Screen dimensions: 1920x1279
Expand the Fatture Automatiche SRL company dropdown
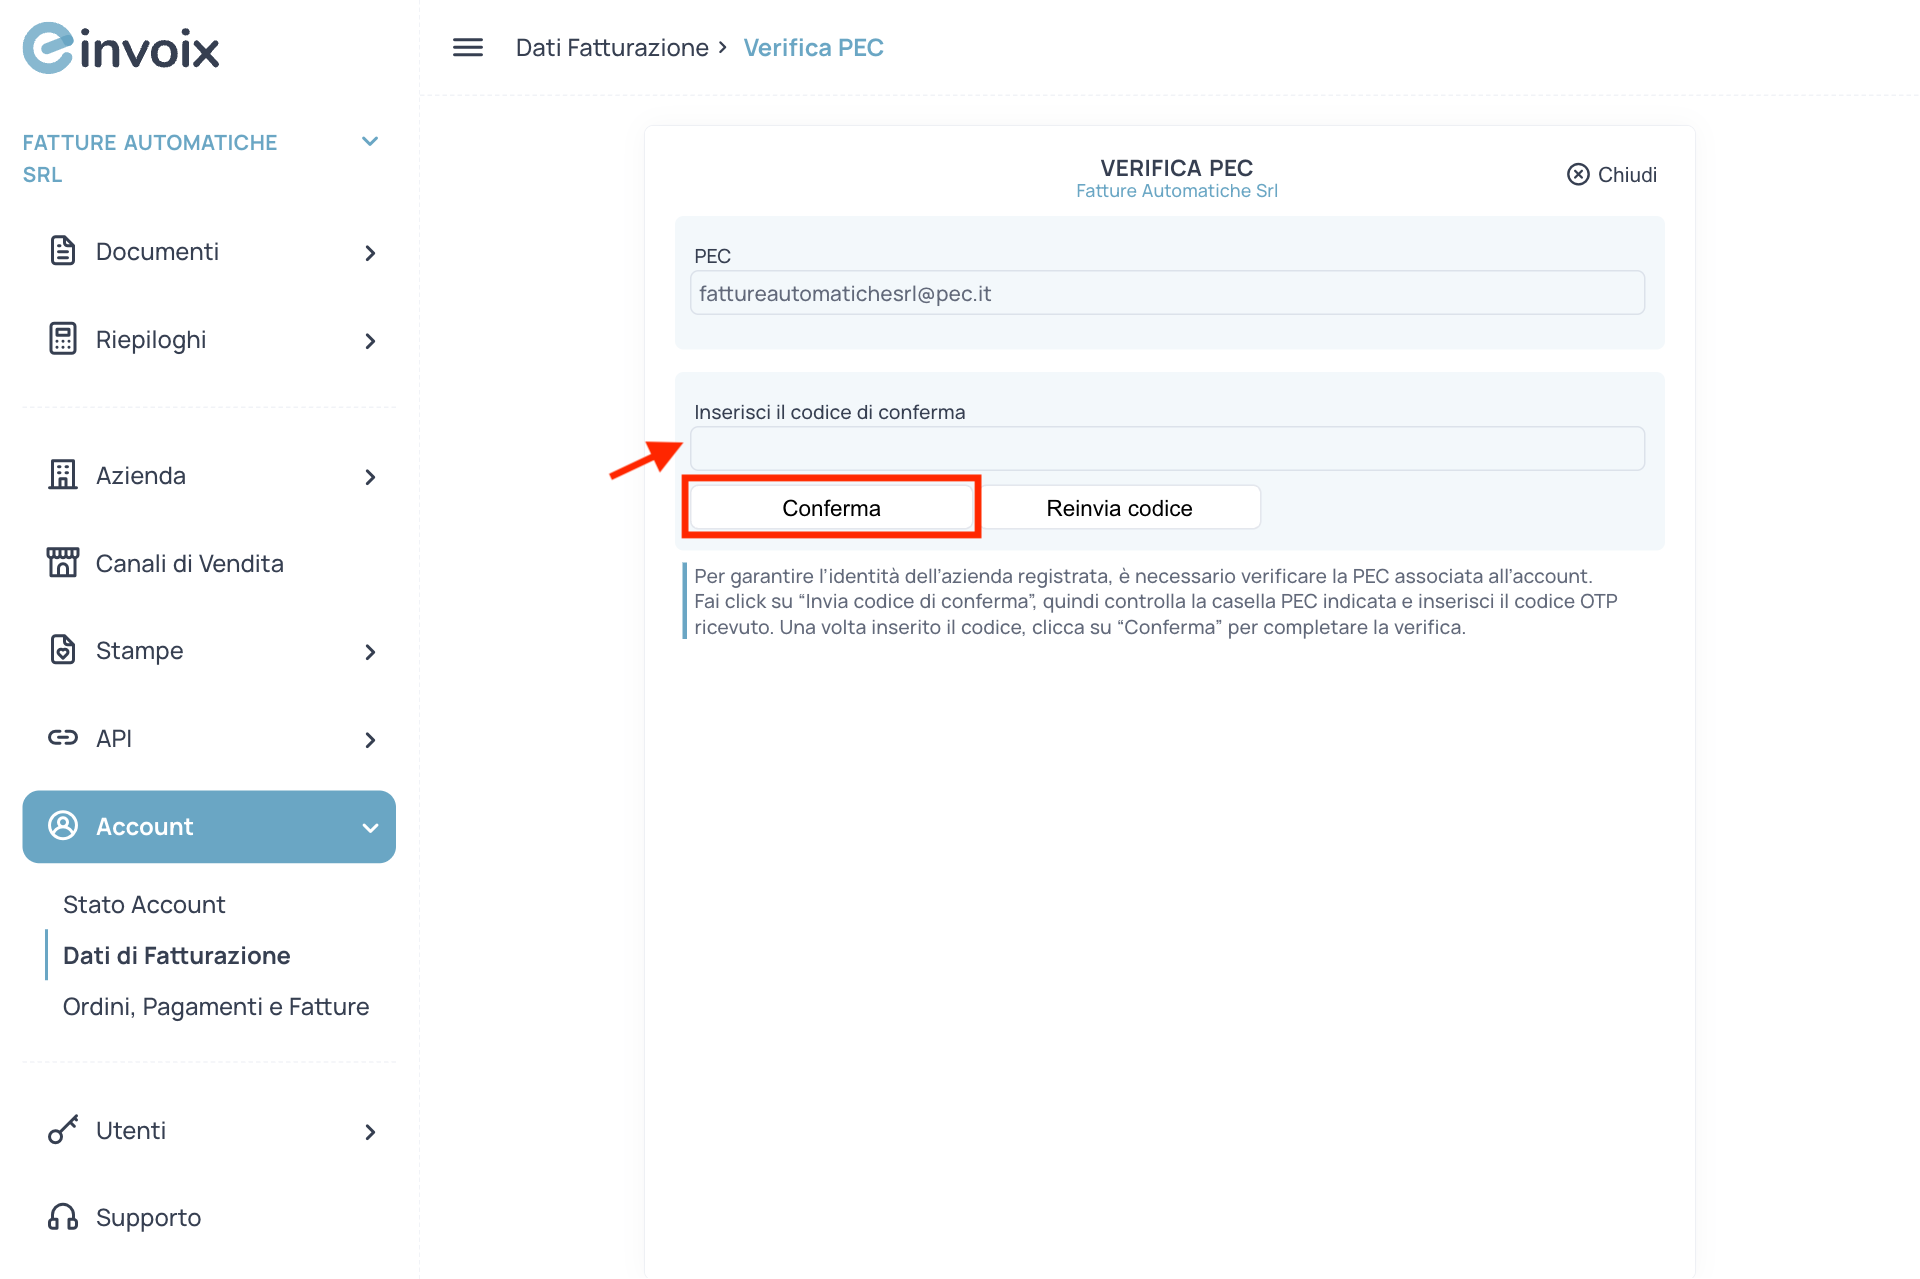point(370,142)
